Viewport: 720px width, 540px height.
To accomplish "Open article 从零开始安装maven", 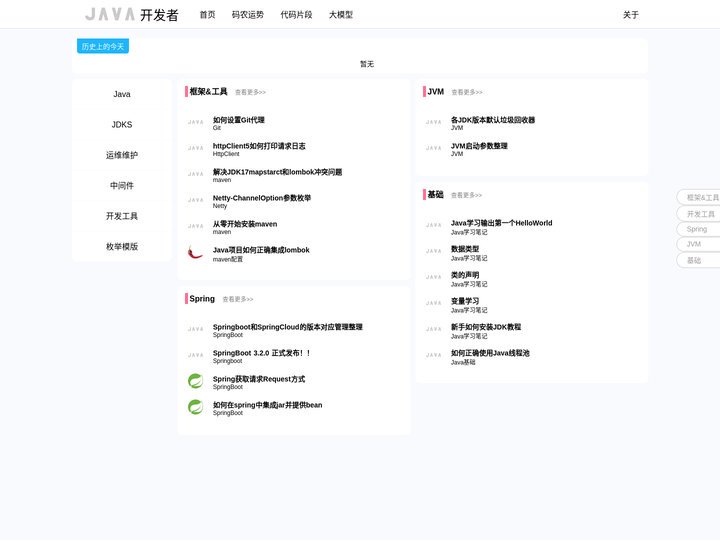I will 245,224.
